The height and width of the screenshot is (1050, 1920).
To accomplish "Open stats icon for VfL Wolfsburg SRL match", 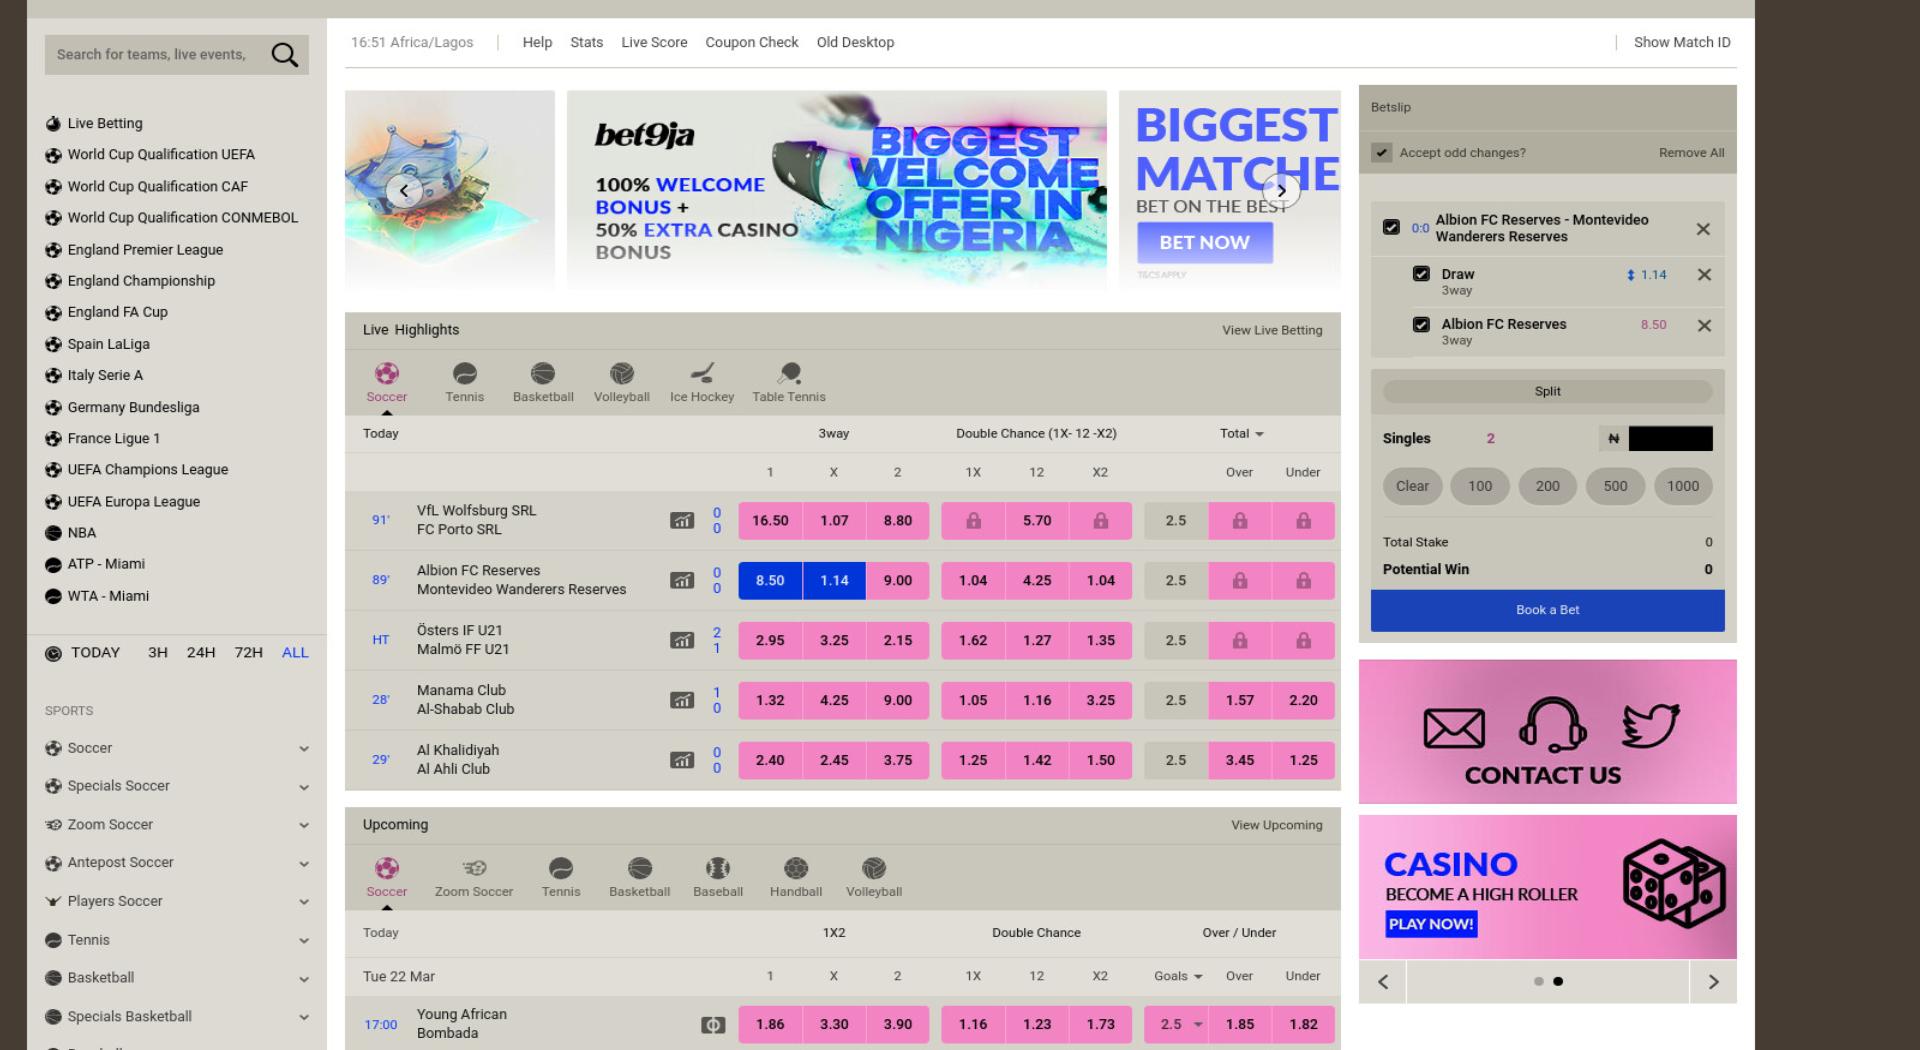I will 682,520.
